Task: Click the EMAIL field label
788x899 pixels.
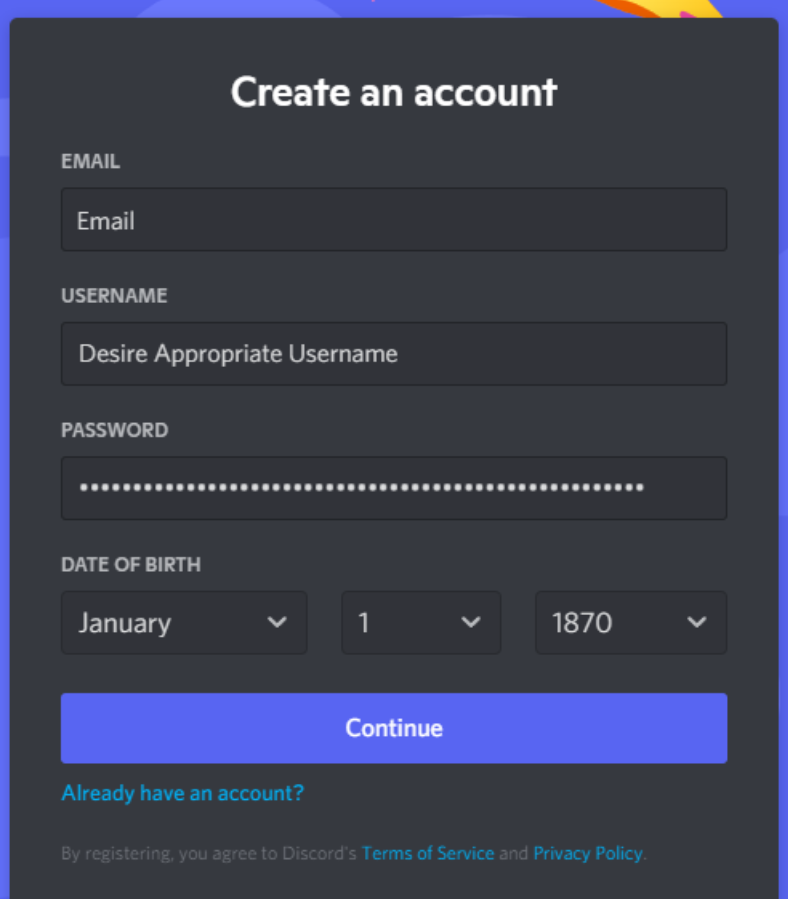Action: pos(91,162)
